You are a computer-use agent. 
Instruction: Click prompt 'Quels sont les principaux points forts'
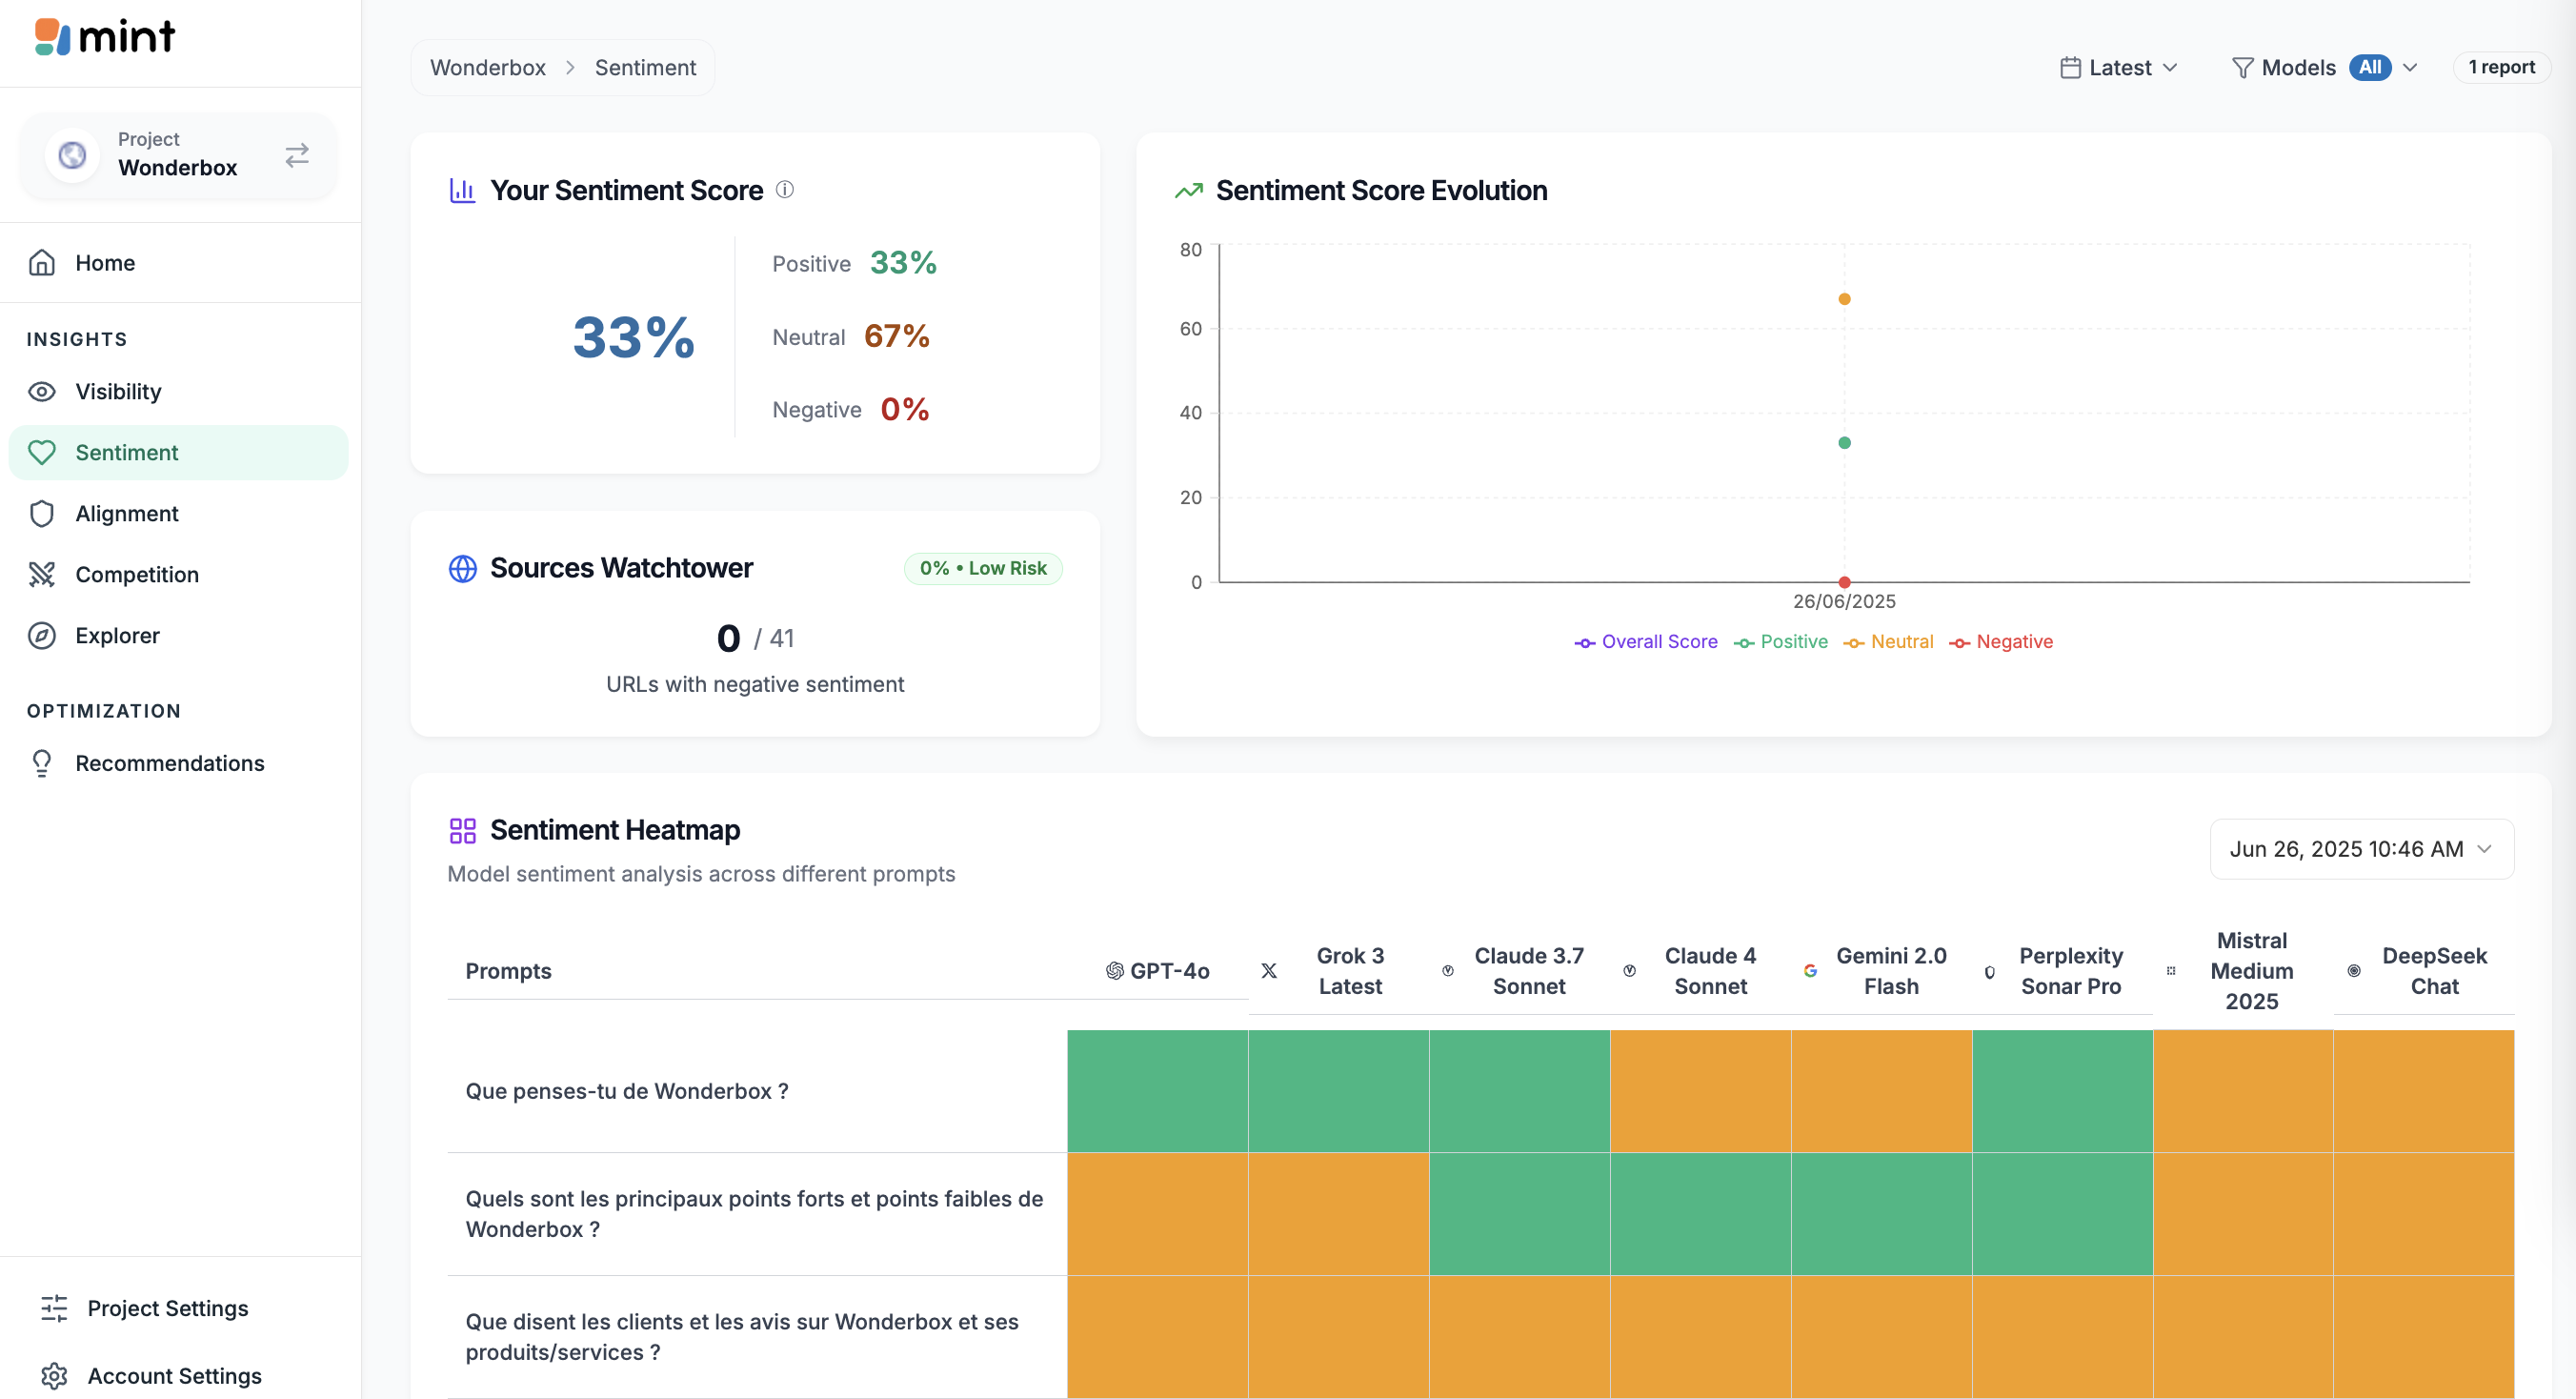754,1214
